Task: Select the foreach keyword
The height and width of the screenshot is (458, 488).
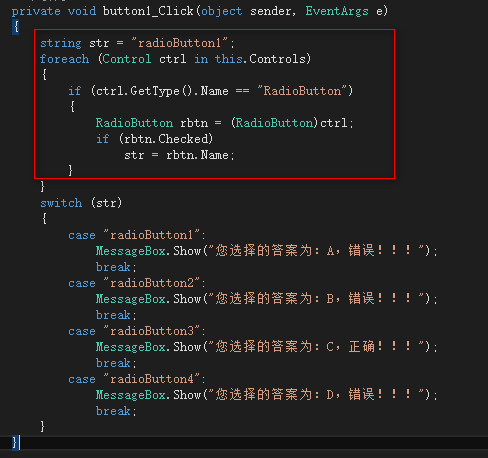Action: point(64,59)
